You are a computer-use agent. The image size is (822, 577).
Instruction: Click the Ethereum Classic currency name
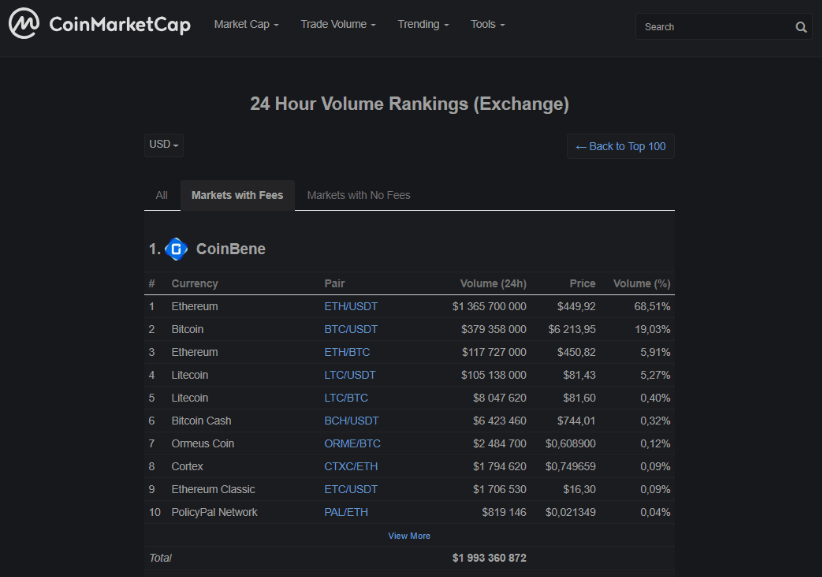[213, 489]
